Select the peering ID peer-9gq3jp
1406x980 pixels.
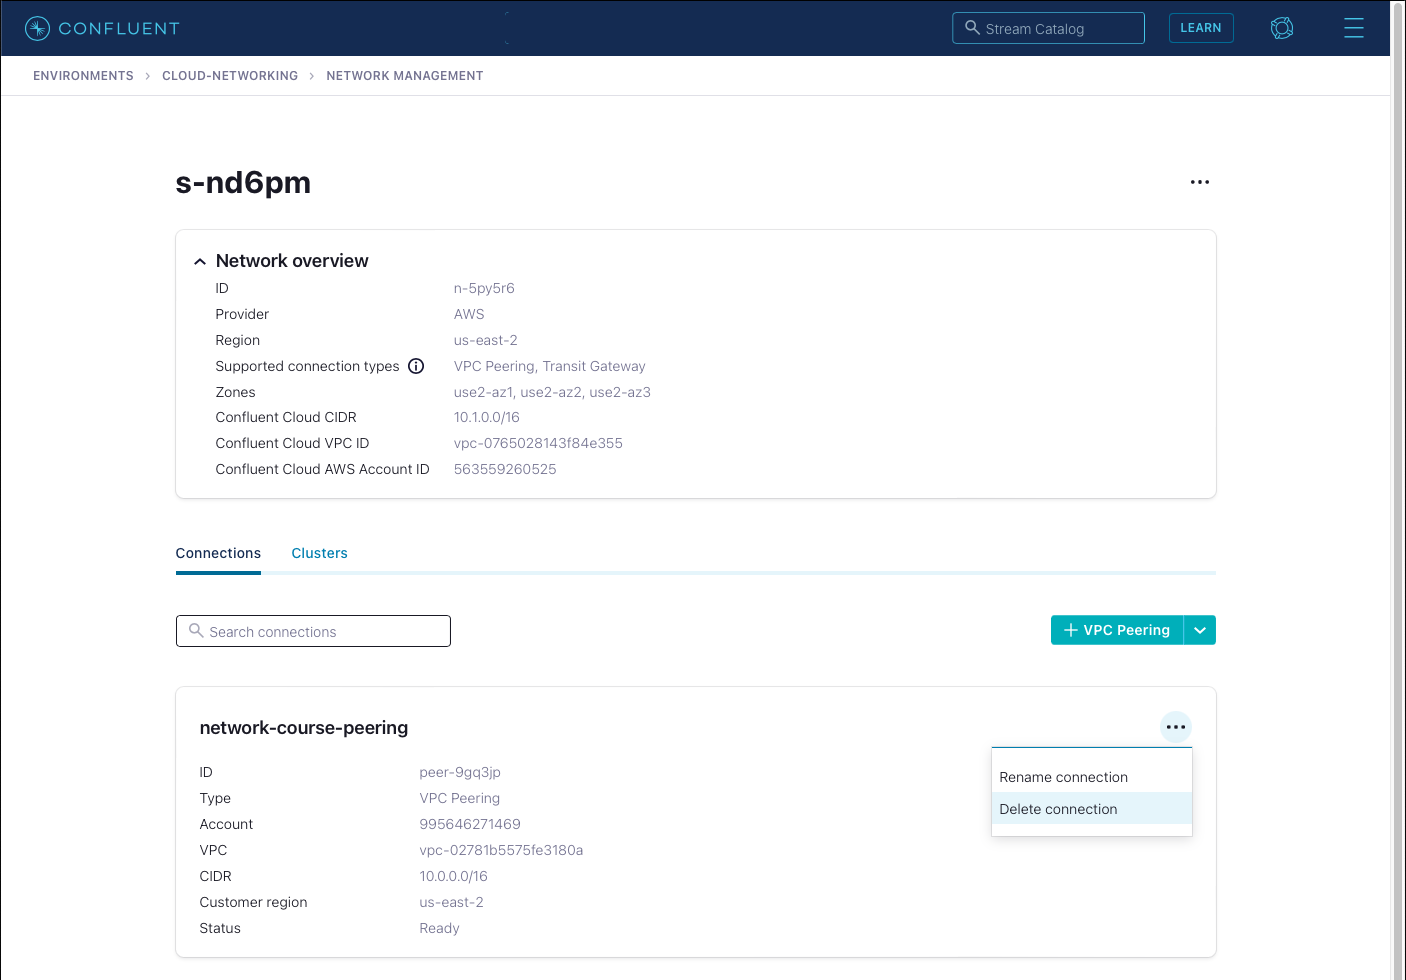460,772
